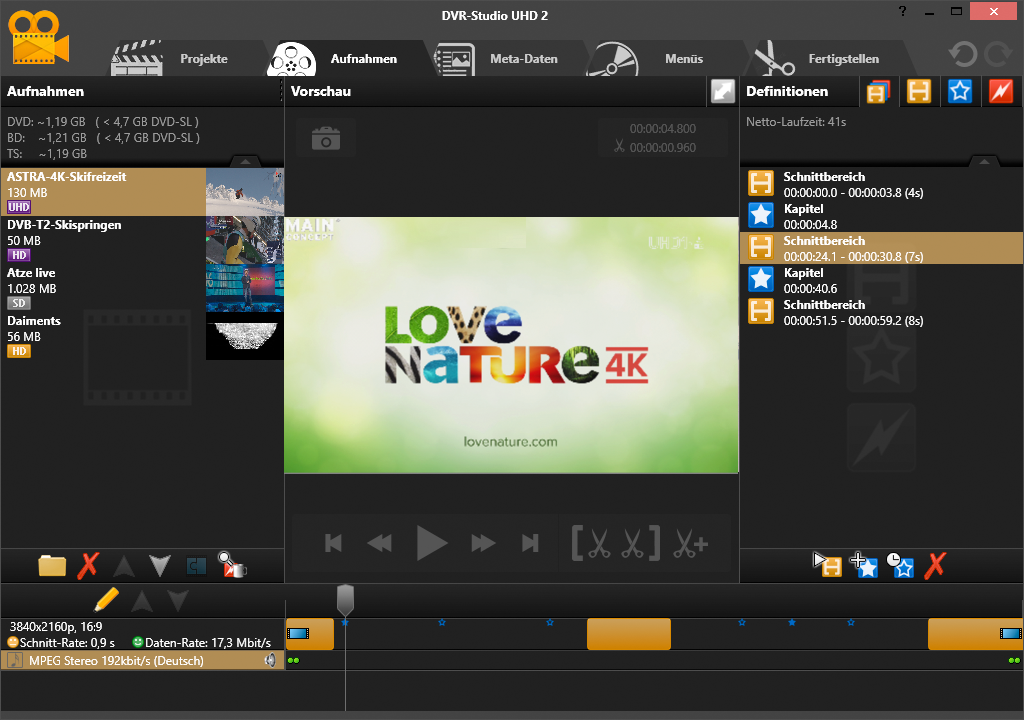Click the timeline playhead marker
1024x720 pixels.
[345, 600]
